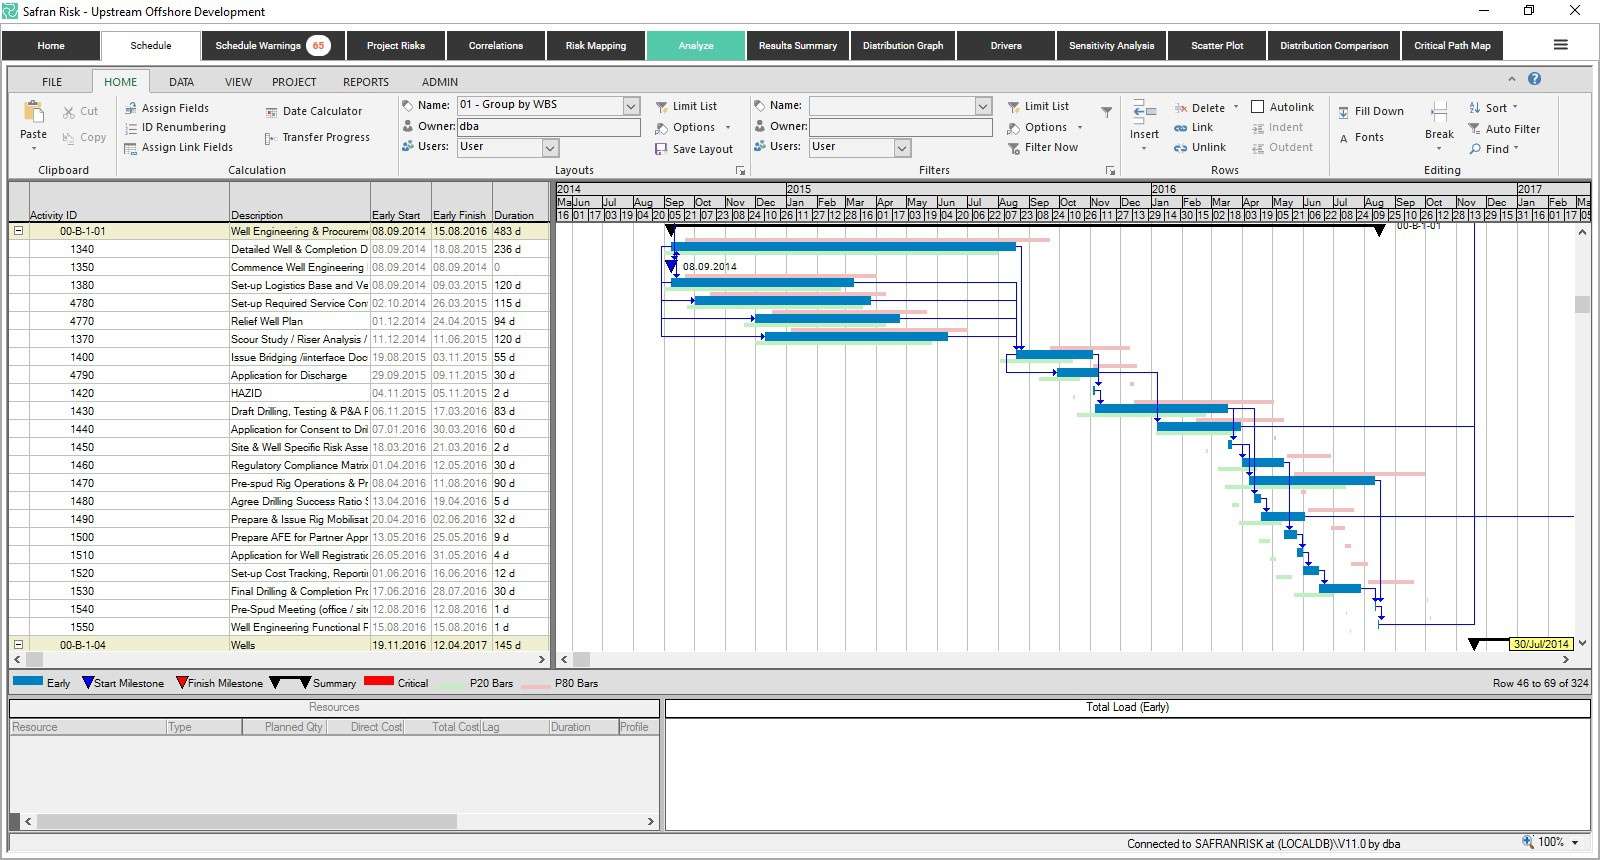Collapse the 00-B-1-04 Wells group
1600x860 pixels.
[x=18, y=645]
